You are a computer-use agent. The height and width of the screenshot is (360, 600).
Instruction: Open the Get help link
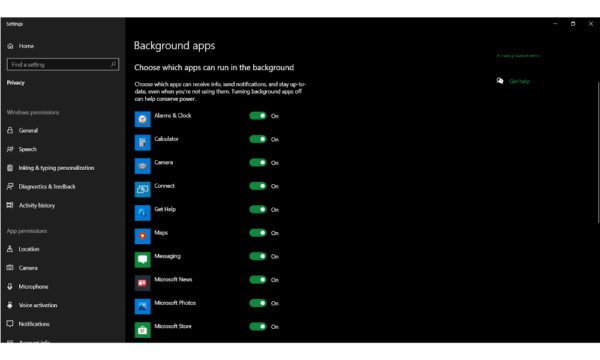[x=519, y=81]
